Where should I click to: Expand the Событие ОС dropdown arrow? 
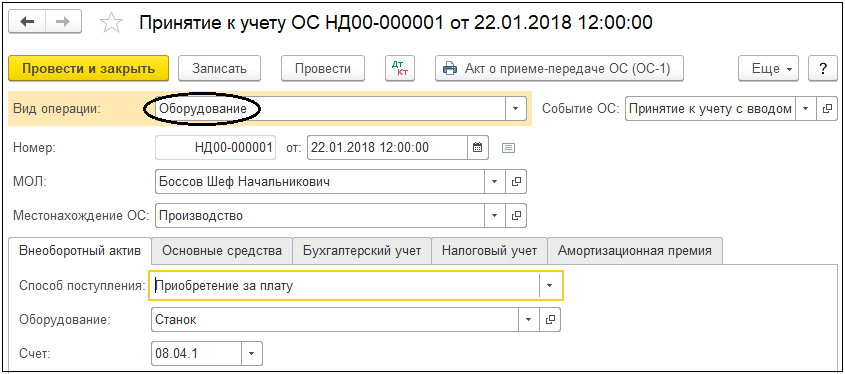[806, 108]
